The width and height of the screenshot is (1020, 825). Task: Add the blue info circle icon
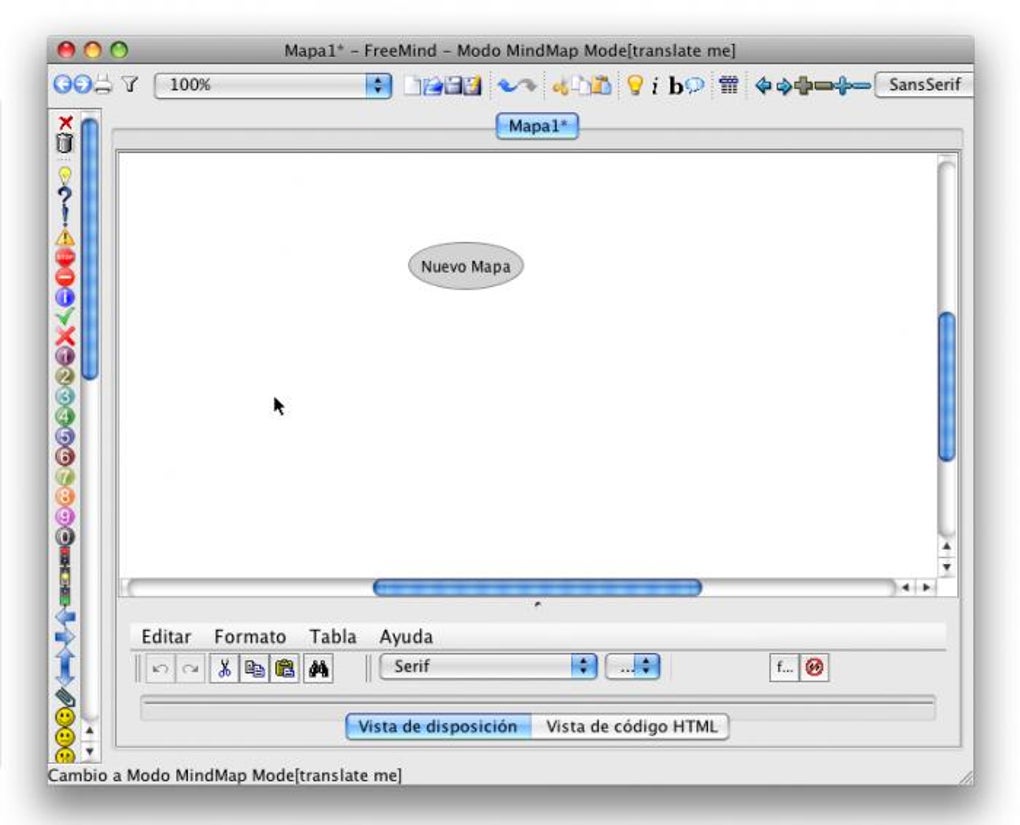(x=65, y=297)
